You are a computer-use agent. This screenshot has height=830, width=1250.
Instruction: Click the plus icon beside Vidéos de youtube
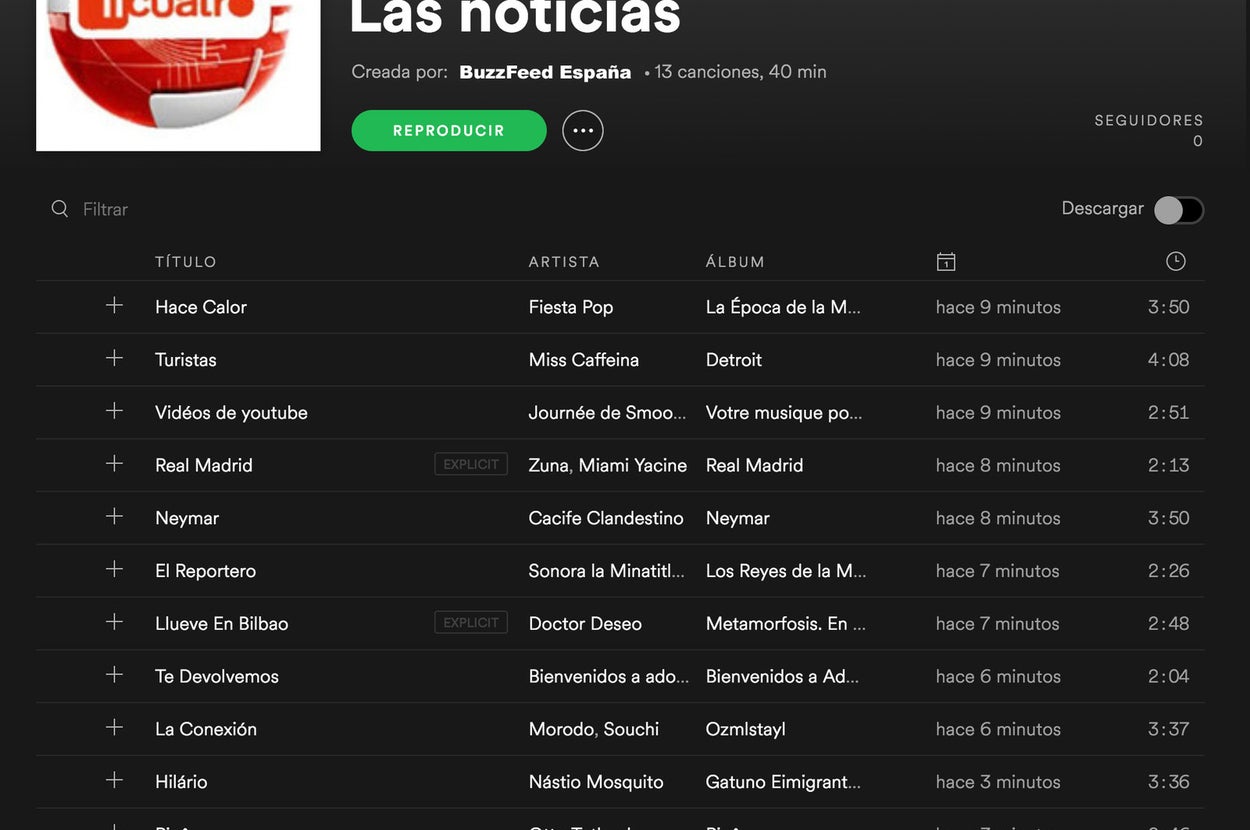[114, 411]
